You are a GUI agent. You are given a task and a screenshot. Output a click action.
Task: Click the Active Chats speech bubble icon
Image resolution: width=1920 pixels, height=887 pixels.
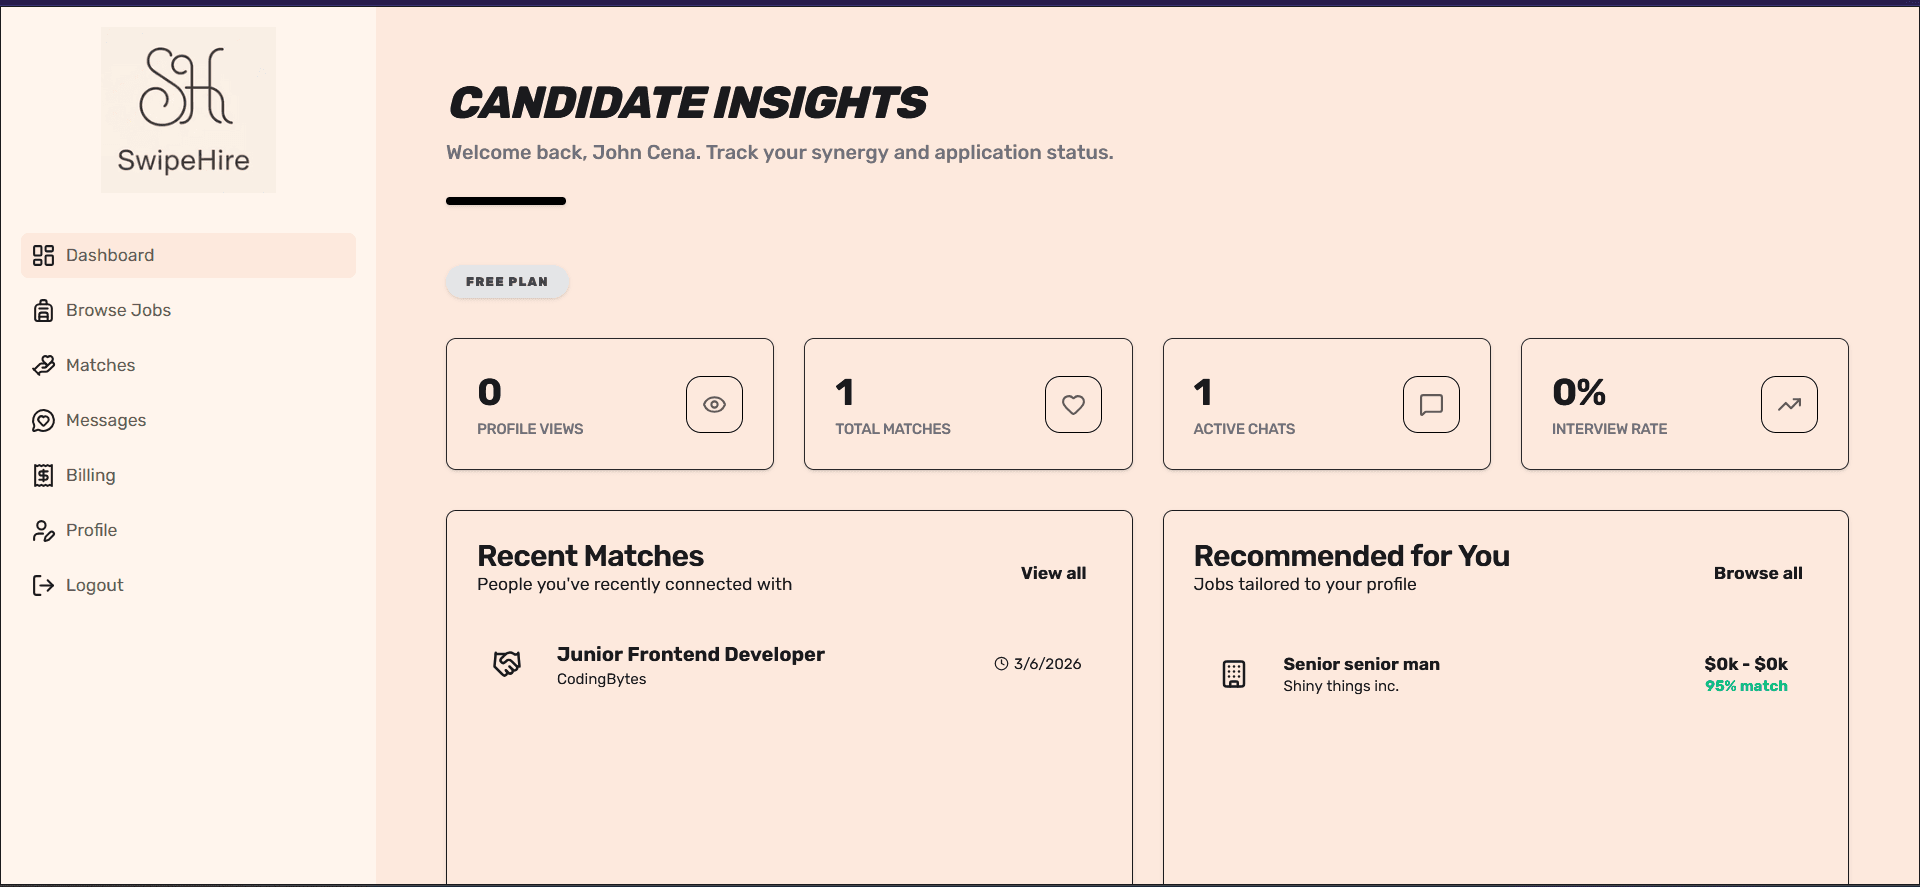tap(1431, 405)
